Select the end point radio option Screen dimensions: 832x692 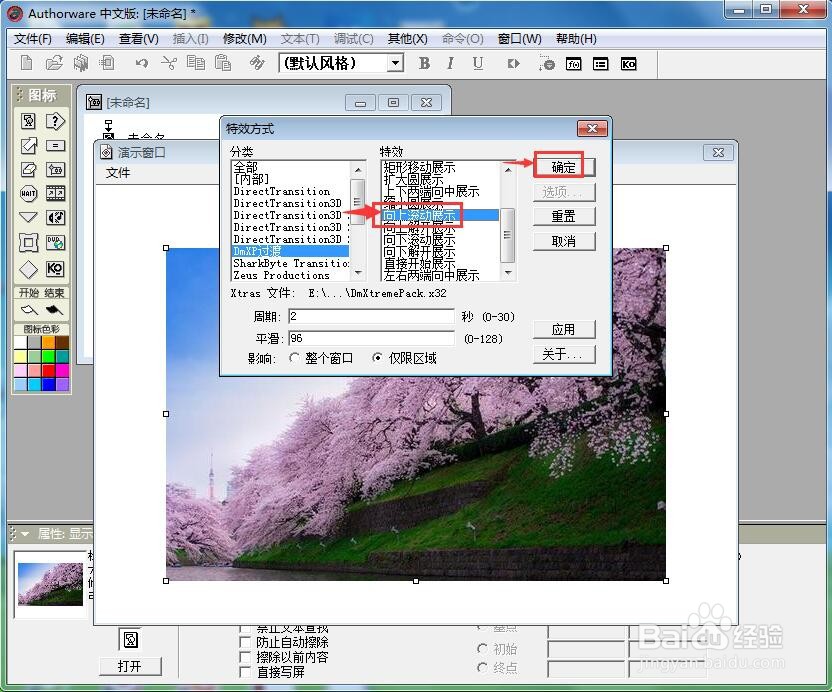point(482,668)
